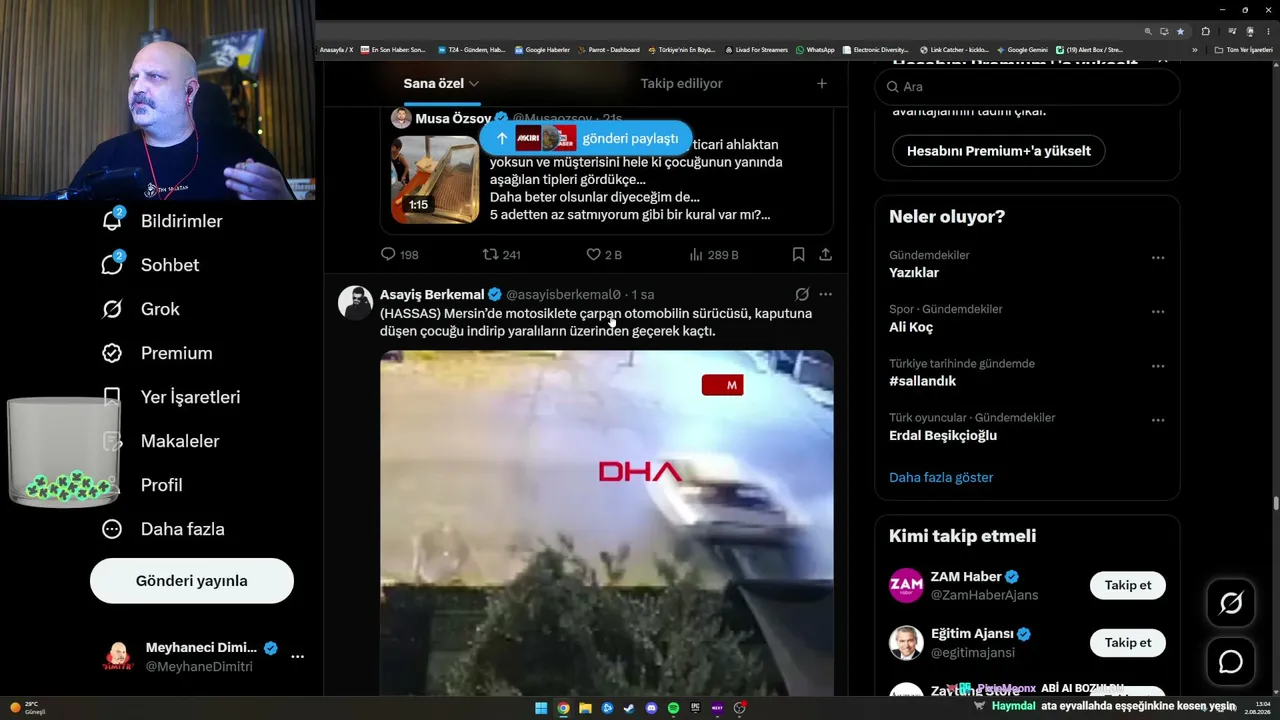Open more options for #sallandık trend

(1158, 366)
